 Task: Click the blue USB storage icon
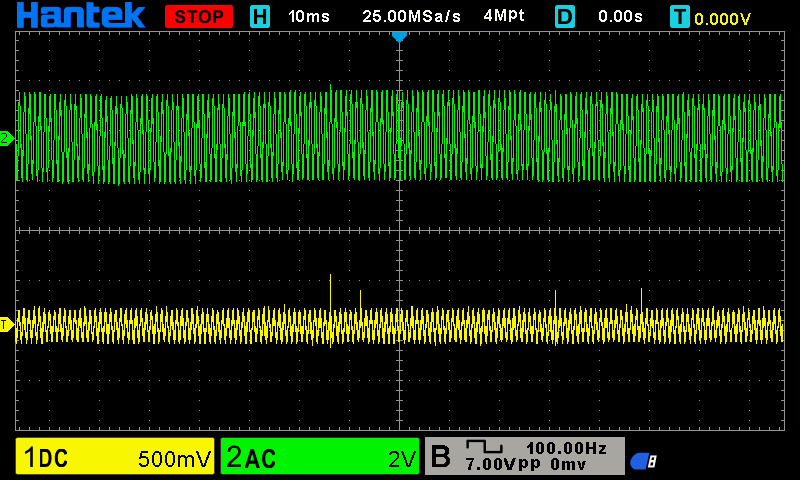[643, 461]
